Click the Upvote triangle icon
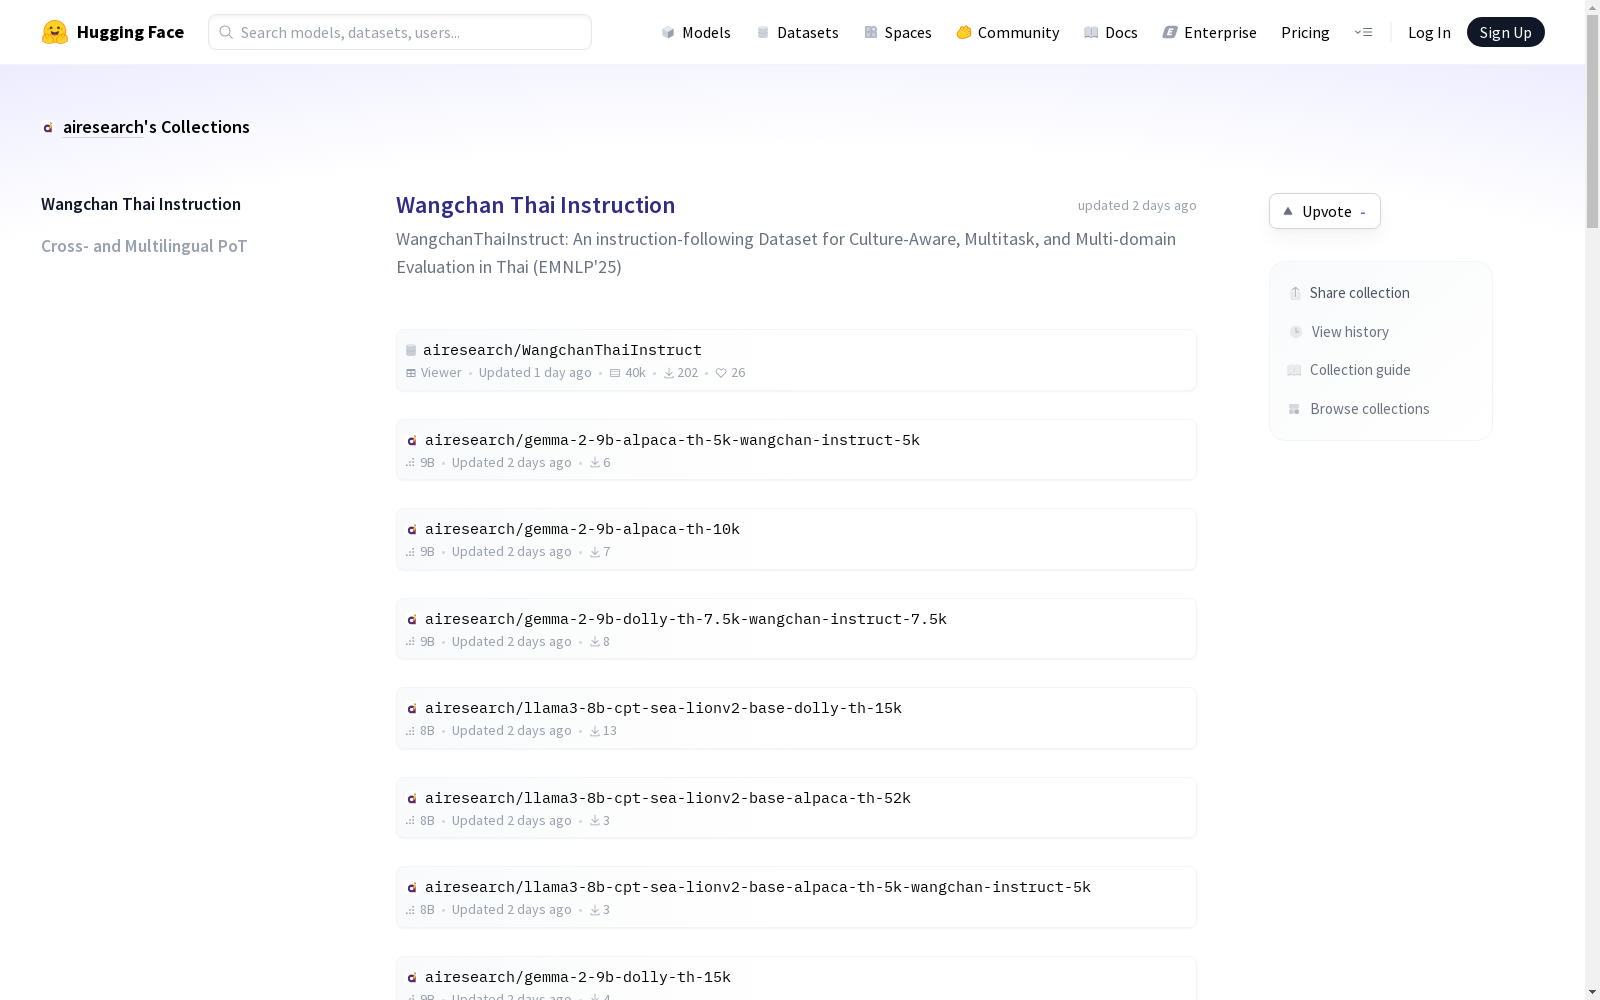 pyautogui.click(x=1288, y=211)
